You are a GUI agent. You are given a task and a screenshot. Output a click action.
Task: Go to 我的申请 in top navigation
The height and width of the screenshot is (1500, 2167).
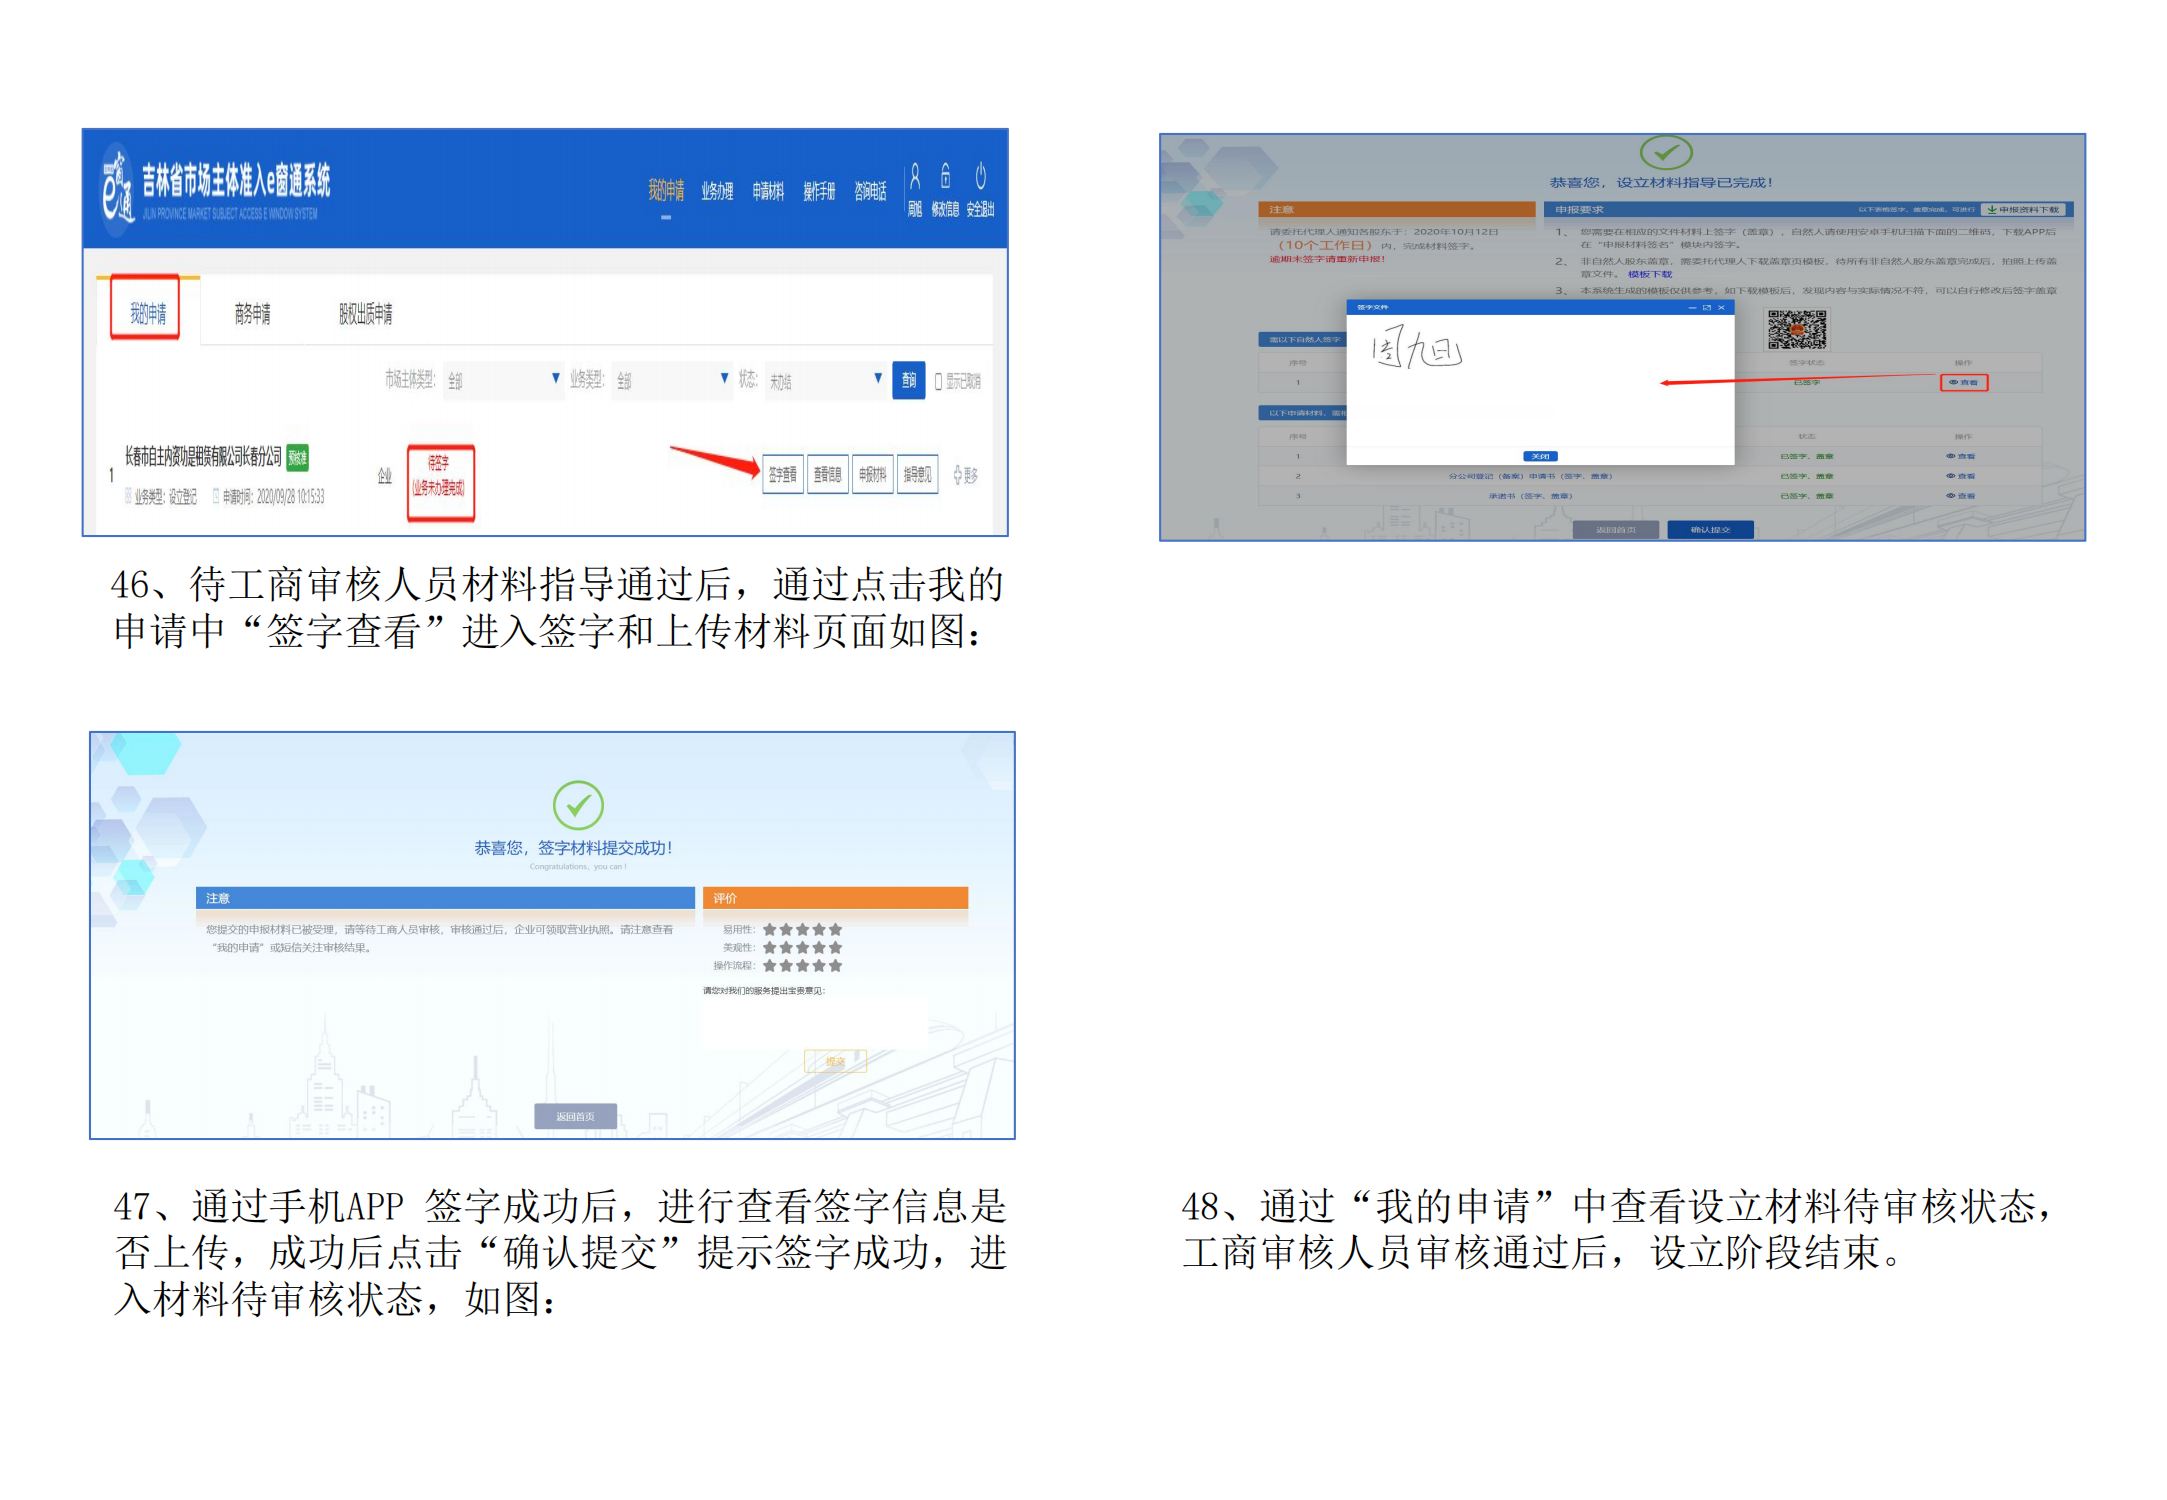click(666, 190)
